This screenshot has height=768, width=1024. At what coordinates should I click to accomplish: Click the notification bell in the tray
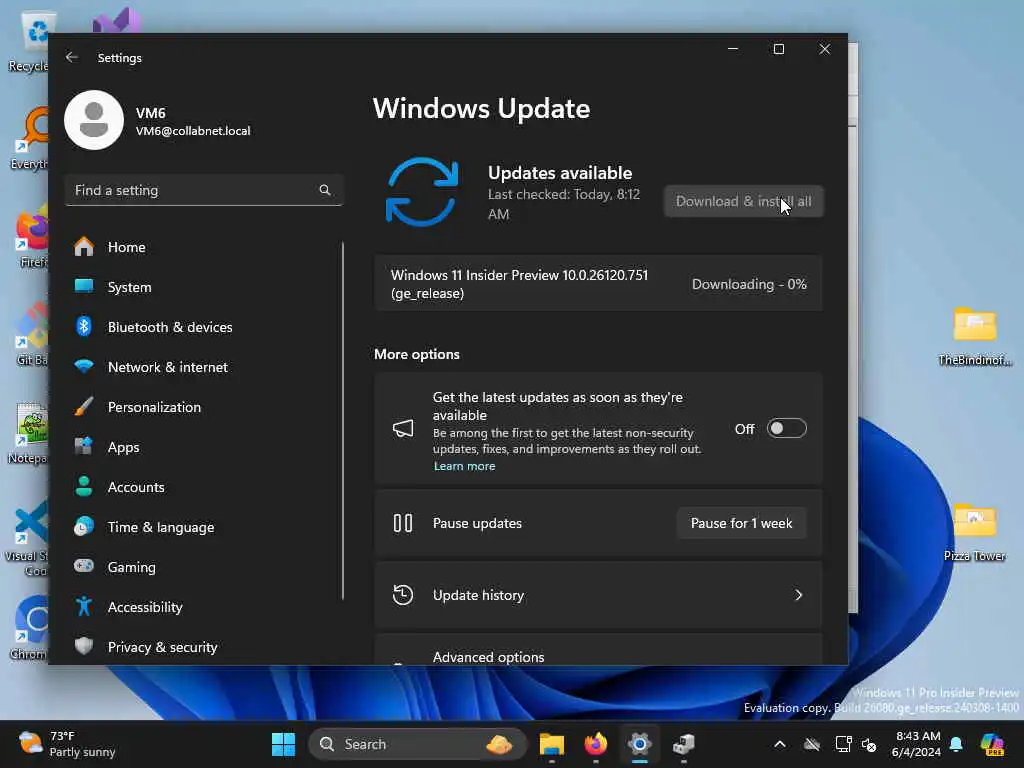(956, 744)
